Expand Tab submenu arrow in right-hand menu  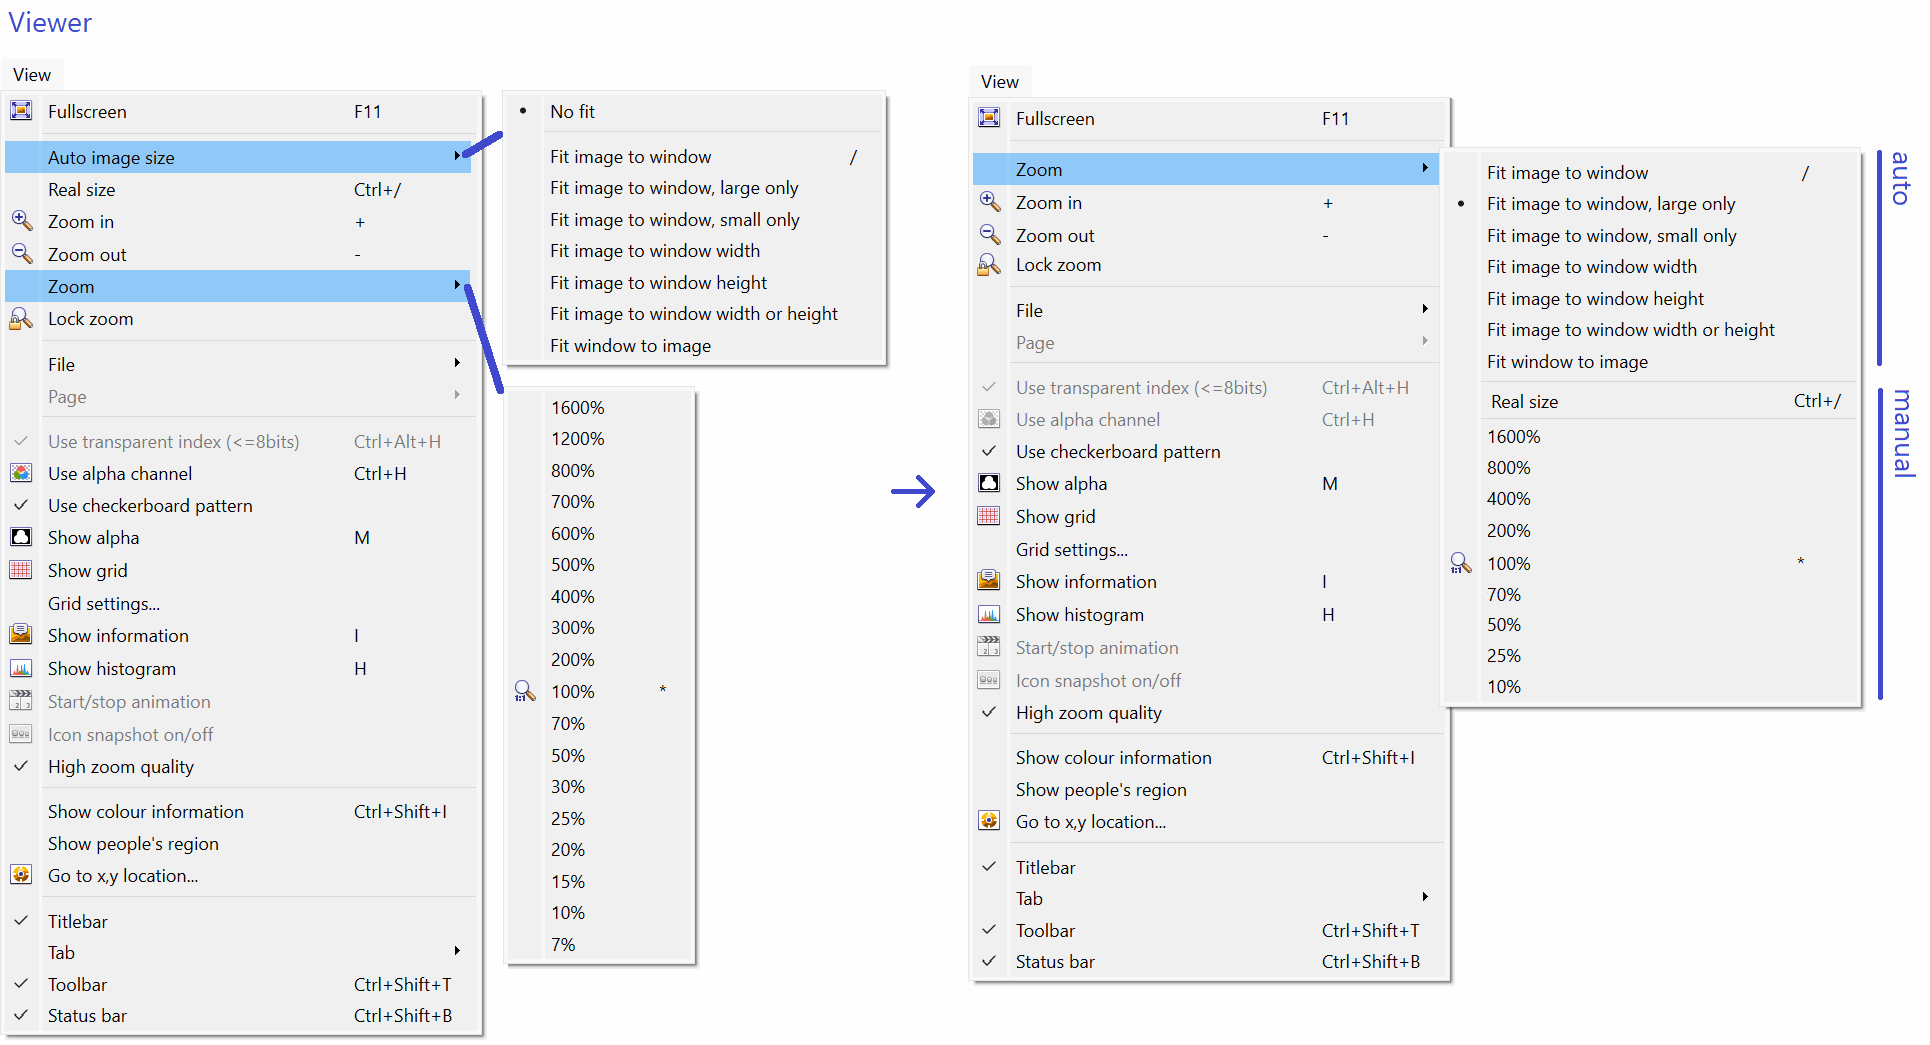point(1425,897)
